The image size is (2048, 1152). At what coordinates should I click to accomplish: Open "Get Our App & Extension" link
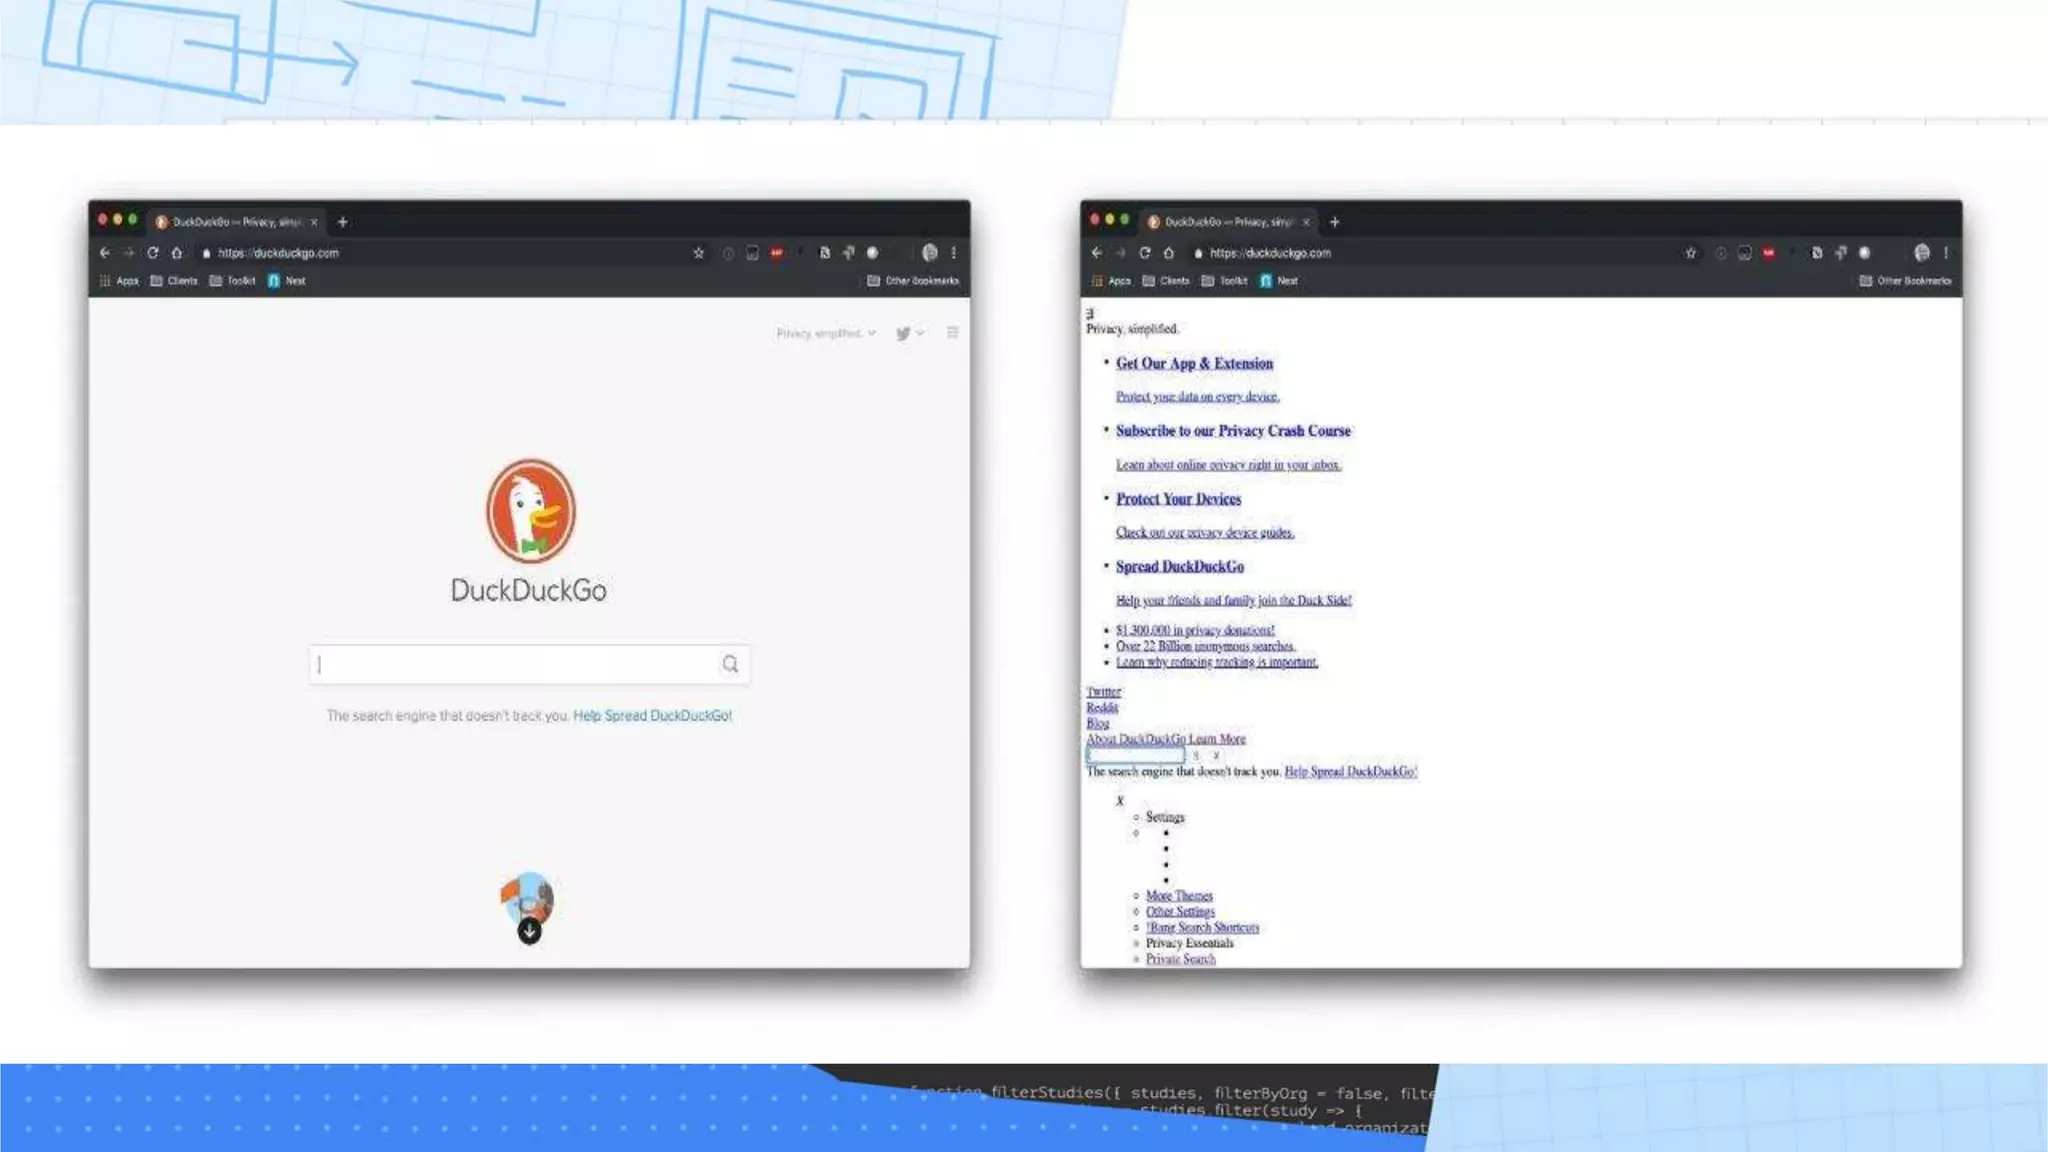pyautogui.click(x=1194, y=364)
